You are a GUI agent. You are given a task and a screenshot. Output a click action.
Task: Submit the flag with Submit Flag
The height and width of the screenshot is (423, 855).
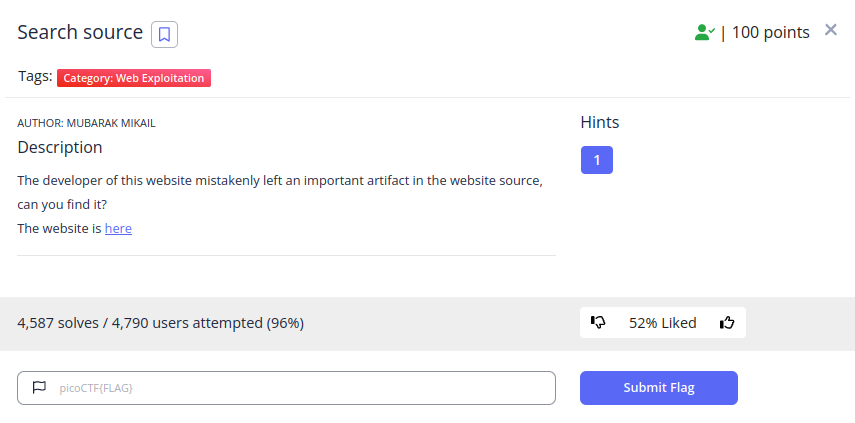(659, 388)
